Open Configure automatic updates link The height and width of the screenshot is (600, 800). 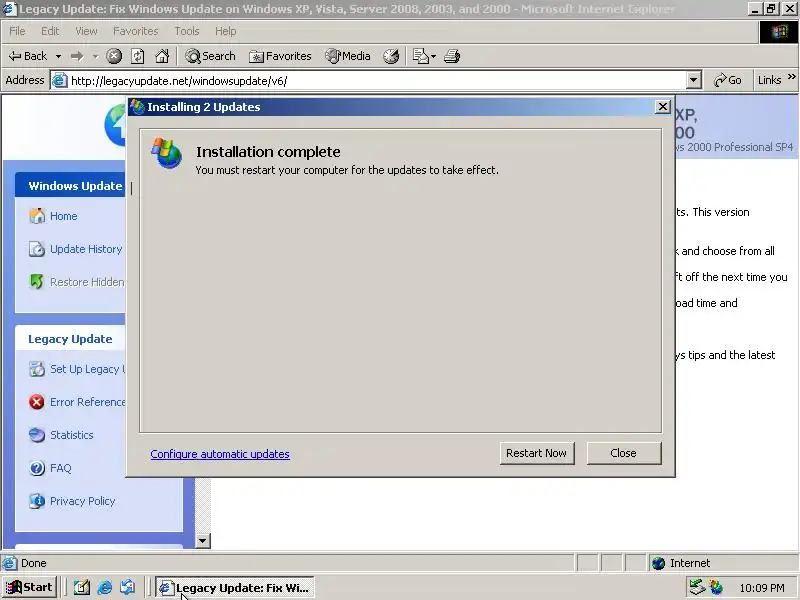[220, 454]
